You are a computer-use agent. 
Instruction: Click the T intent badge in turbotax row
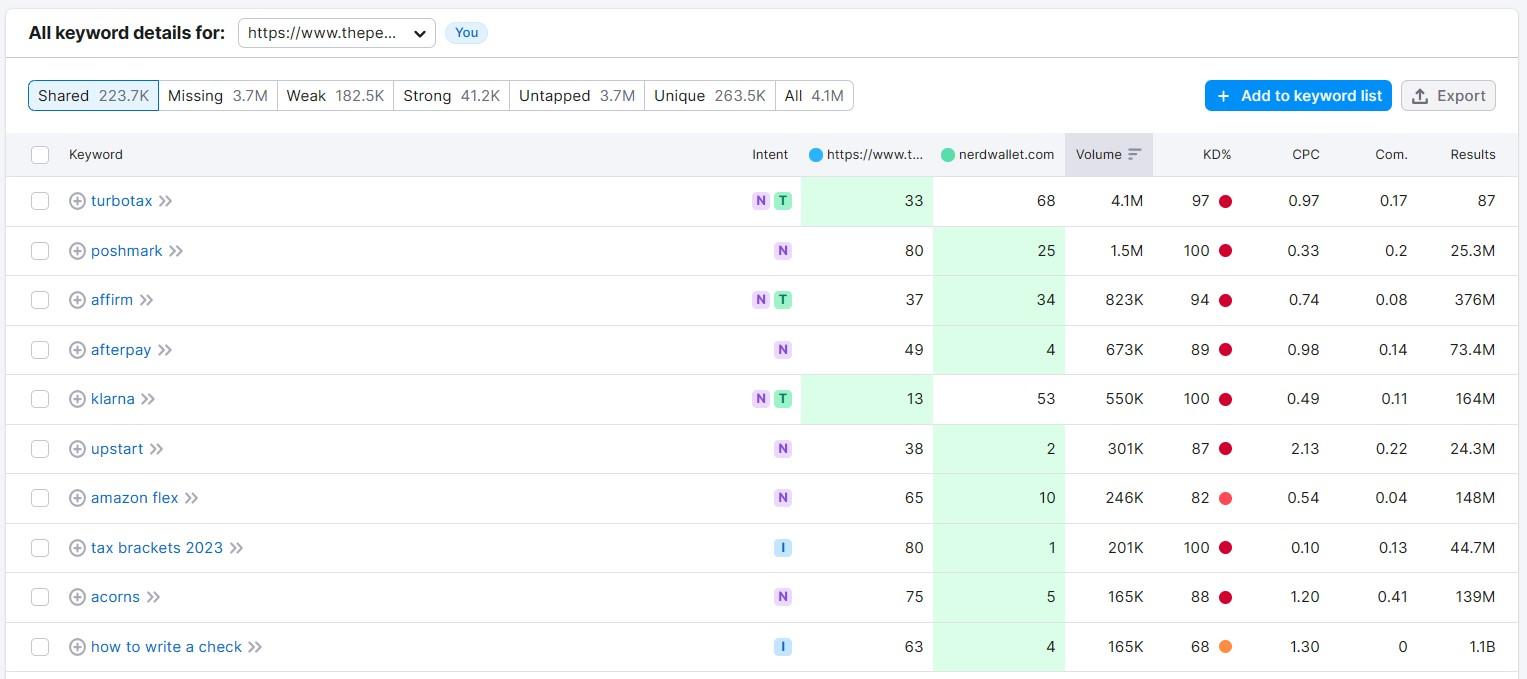click(783, 201)
